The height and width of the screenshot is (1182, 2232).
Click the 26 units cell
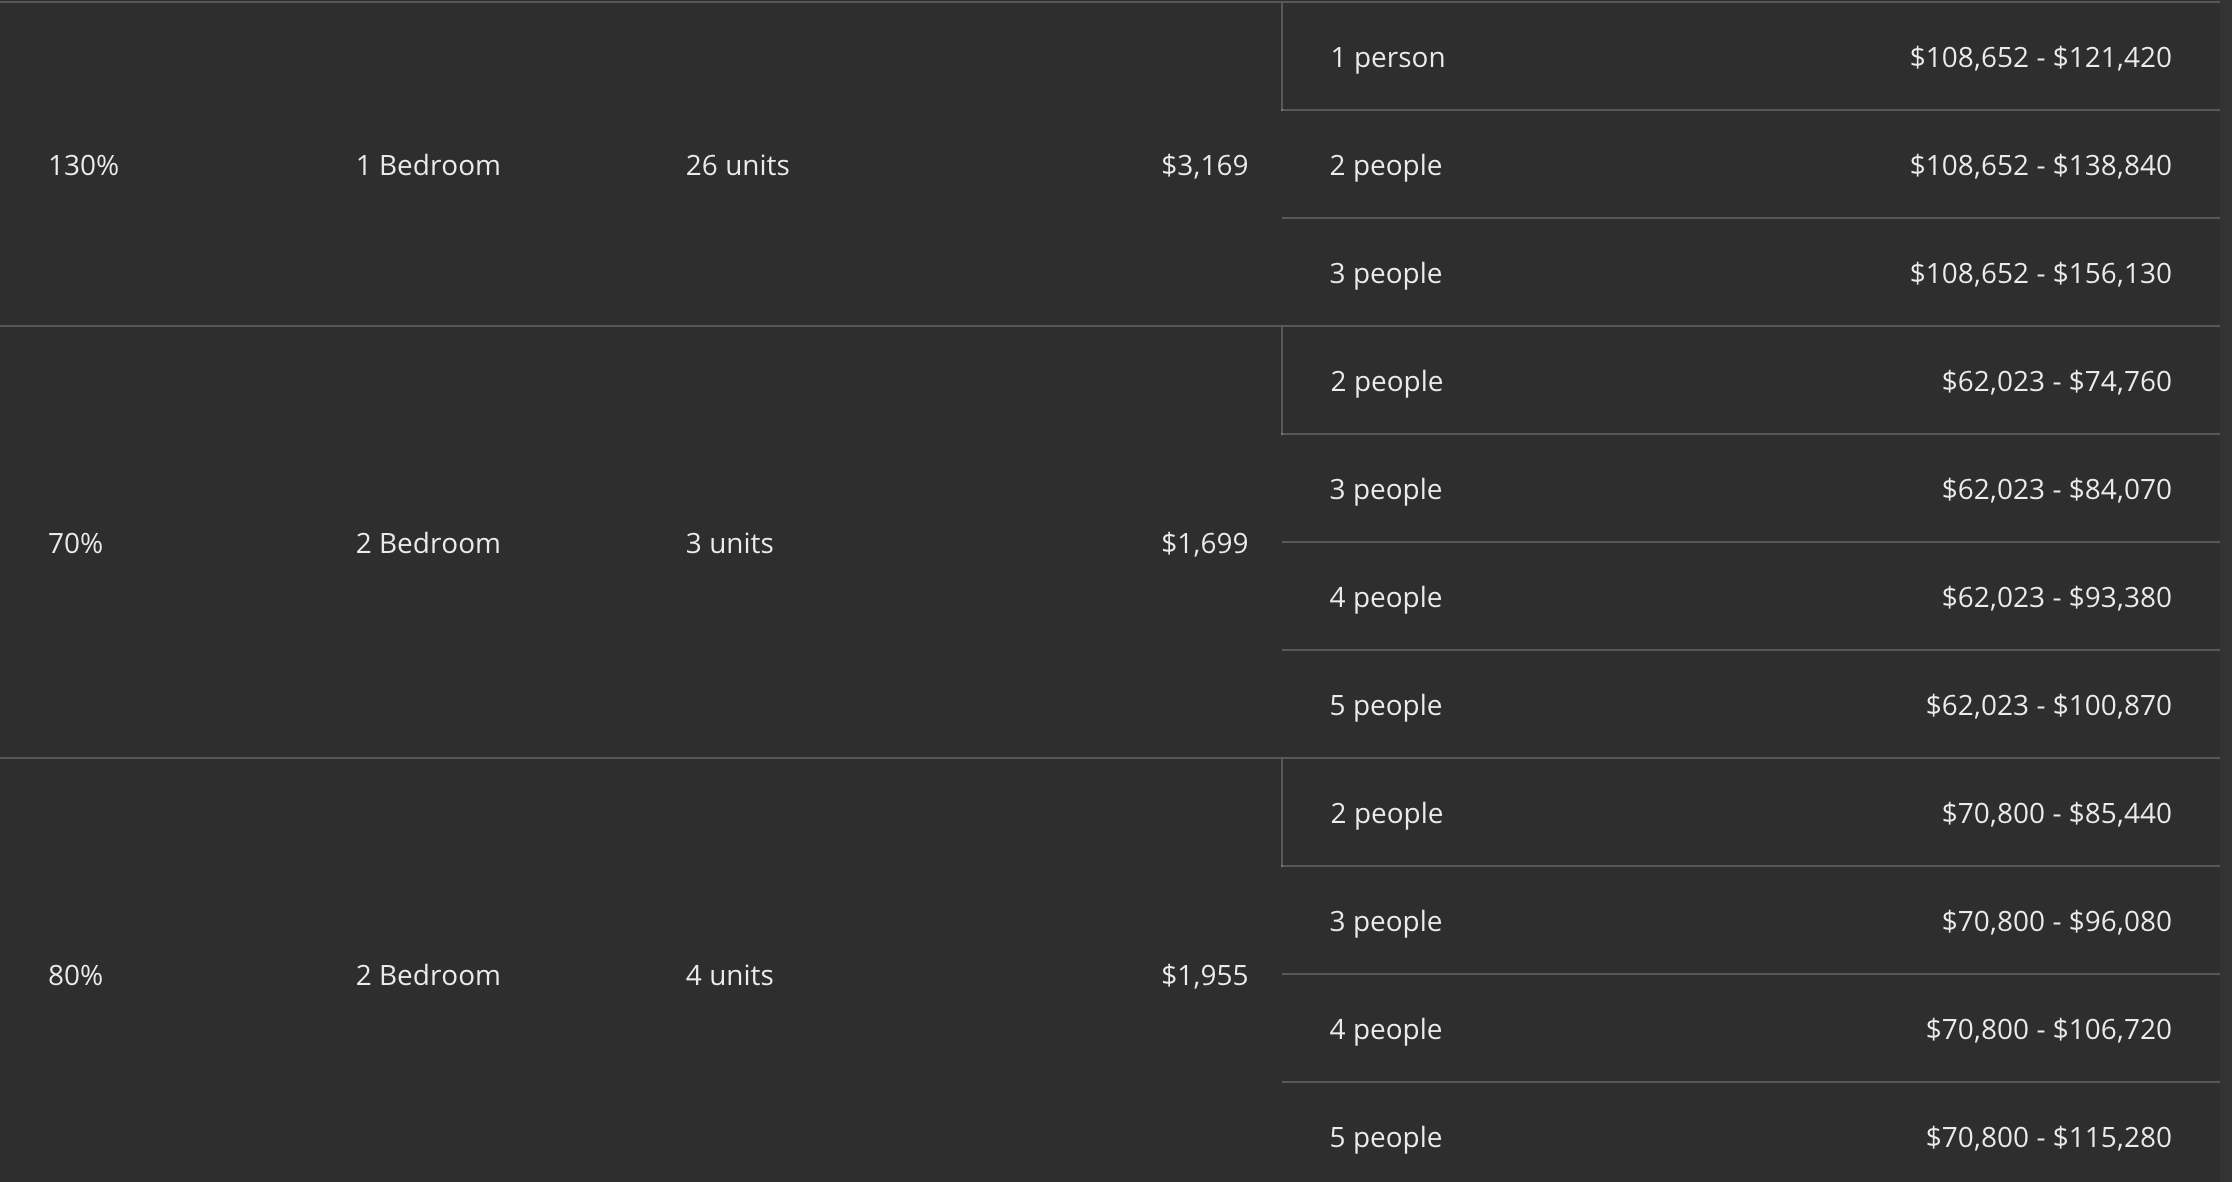[737, 165]
